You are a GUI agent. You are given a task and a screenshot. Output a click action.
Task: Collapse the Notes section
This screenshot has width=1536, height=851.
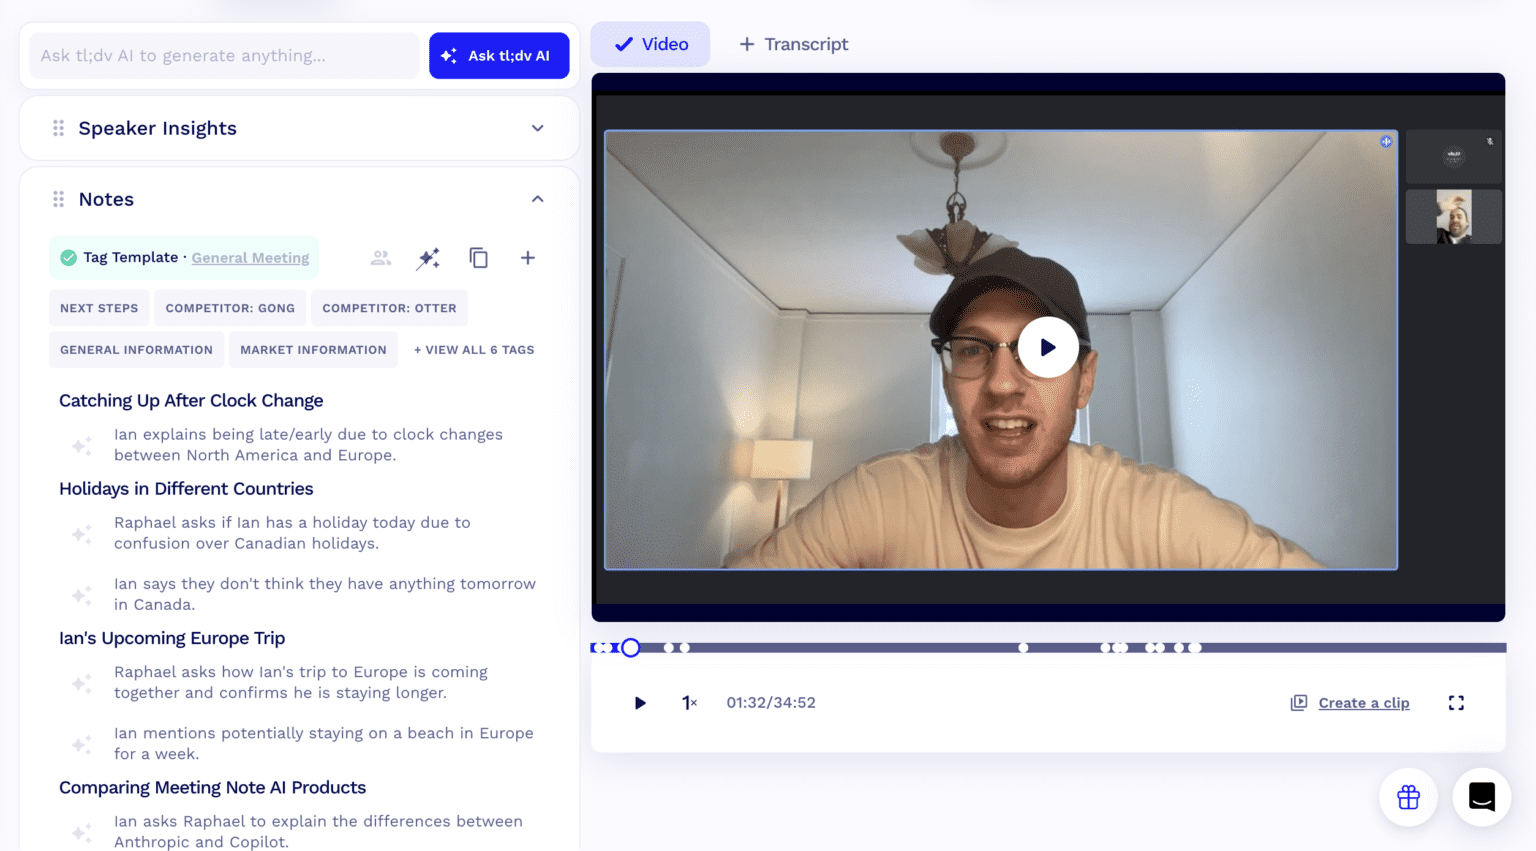tap(537, 199)
